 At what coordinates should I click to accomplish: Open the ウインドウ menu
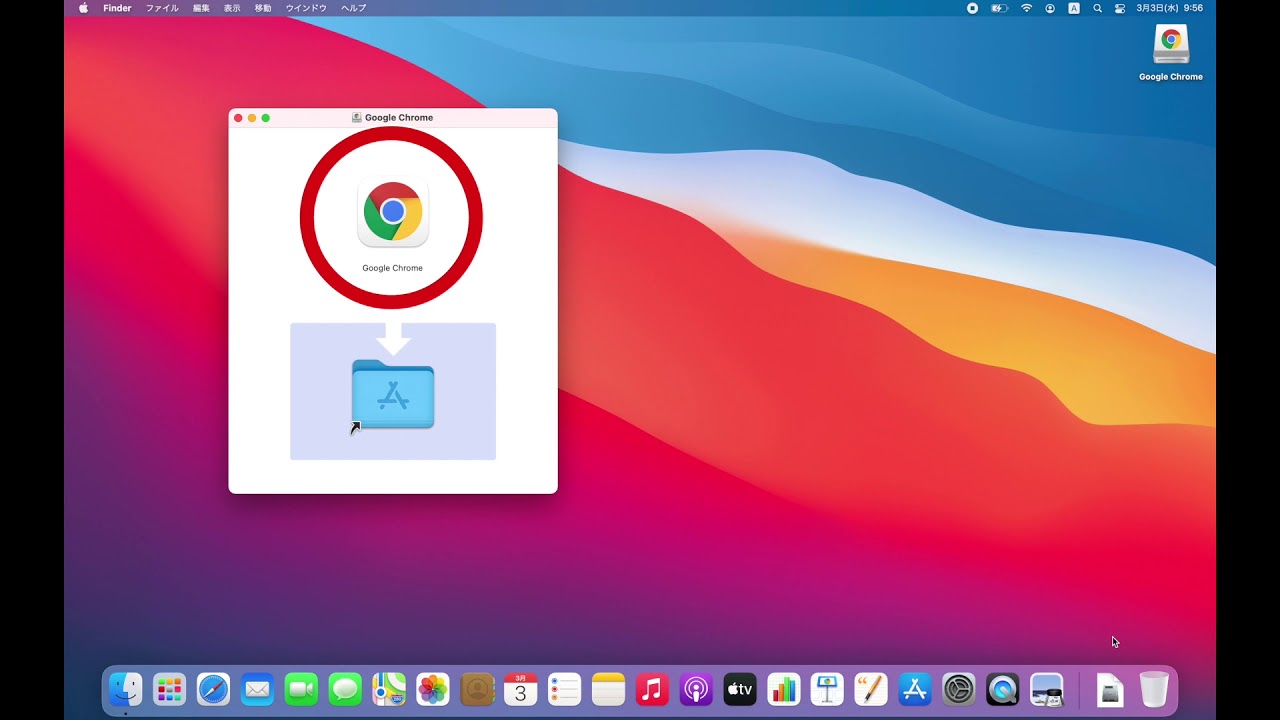click(x=306, y=8)
